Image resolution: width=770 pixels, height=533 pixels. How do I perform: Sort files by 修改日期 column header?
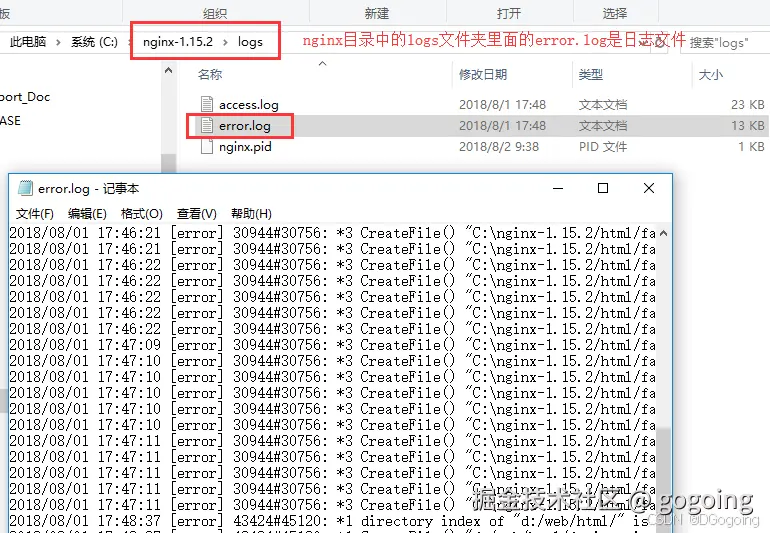click(x=483, y=75)
